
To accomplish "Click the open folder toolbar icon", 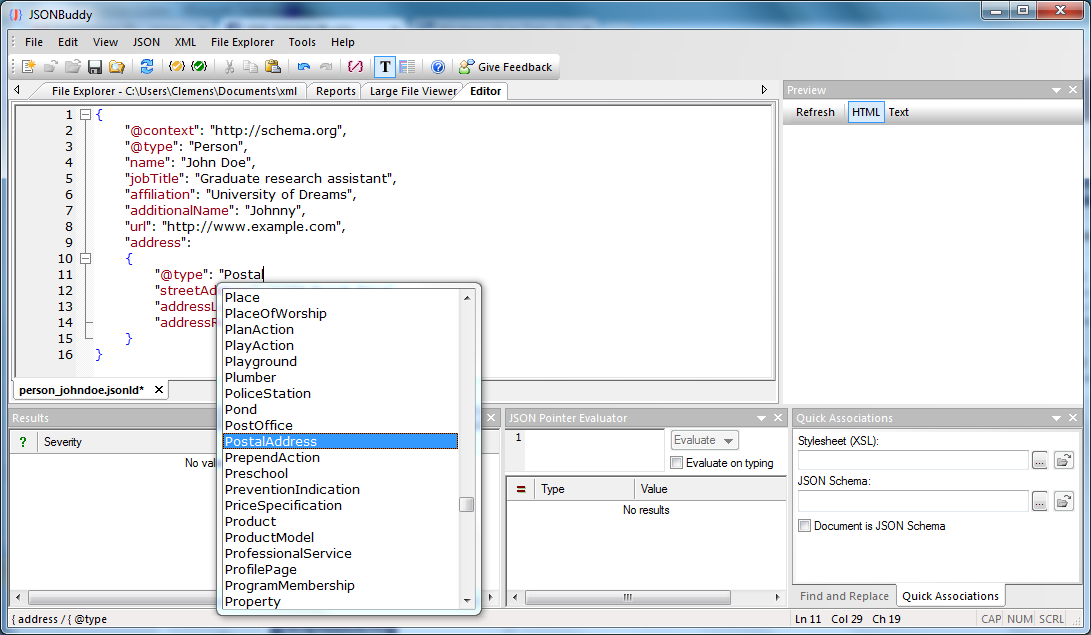I will point(72,67).
